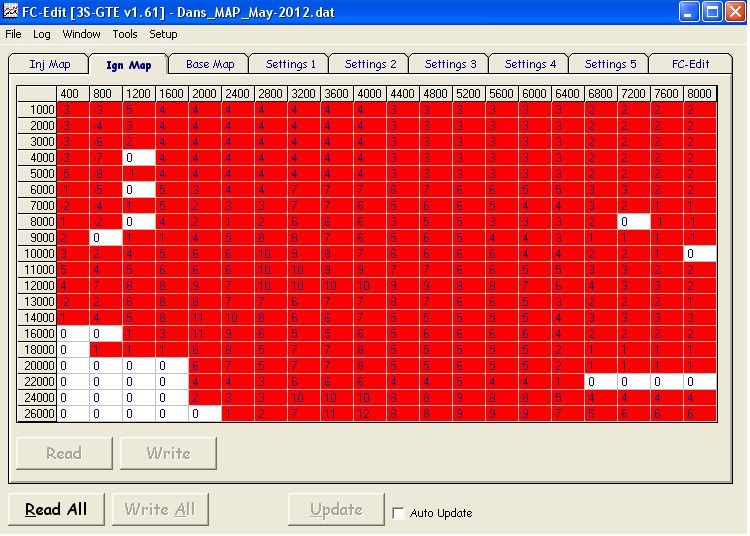The image size is (750, 536).
Task: Select the Settings 1 tab
Action: (290, 64)
